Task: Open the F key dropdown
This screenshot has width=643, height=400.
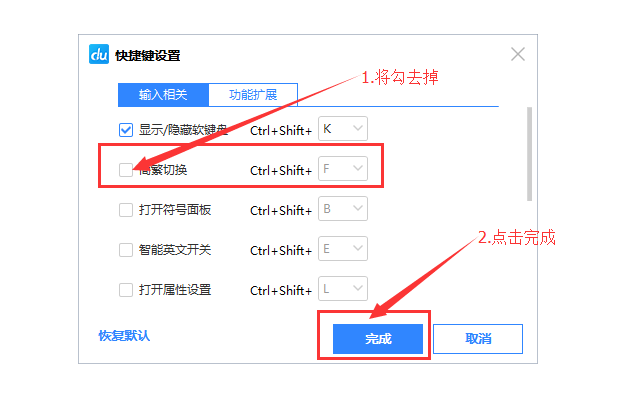Action: pyautogui.click(x=343, y=169)
